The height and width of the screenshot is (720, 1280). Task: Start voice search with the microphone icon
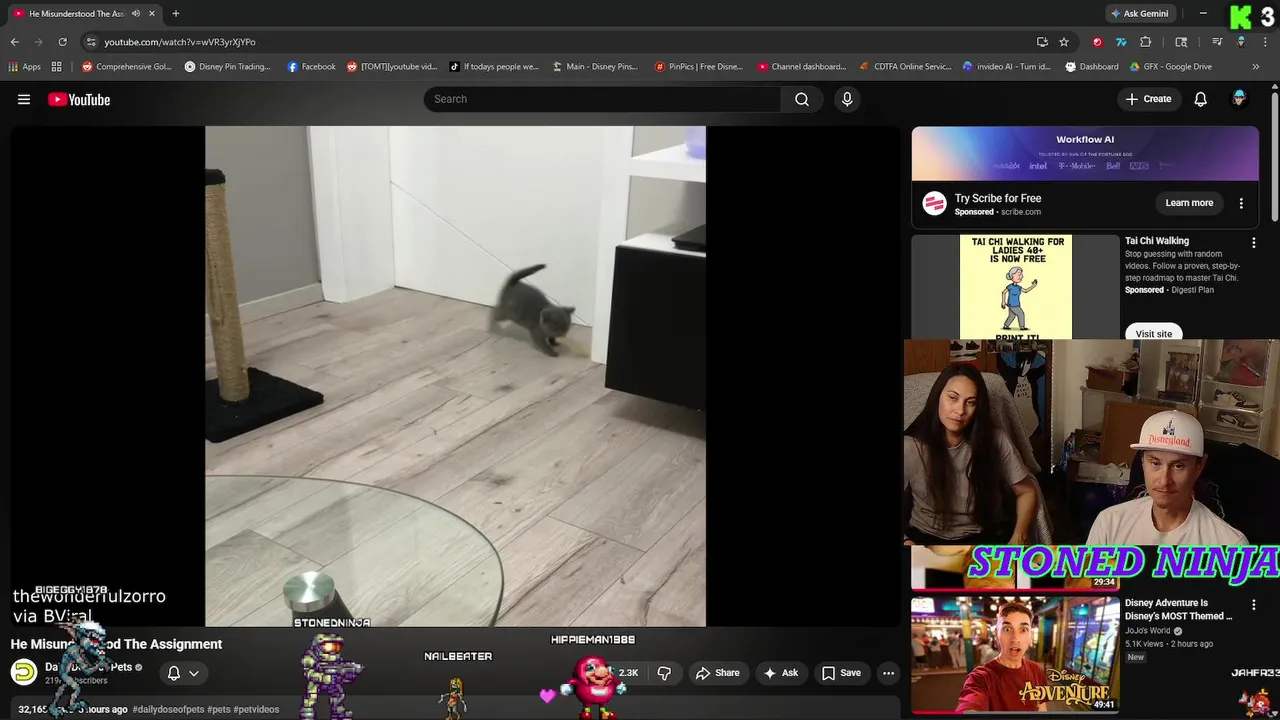(x=847, y=99)
